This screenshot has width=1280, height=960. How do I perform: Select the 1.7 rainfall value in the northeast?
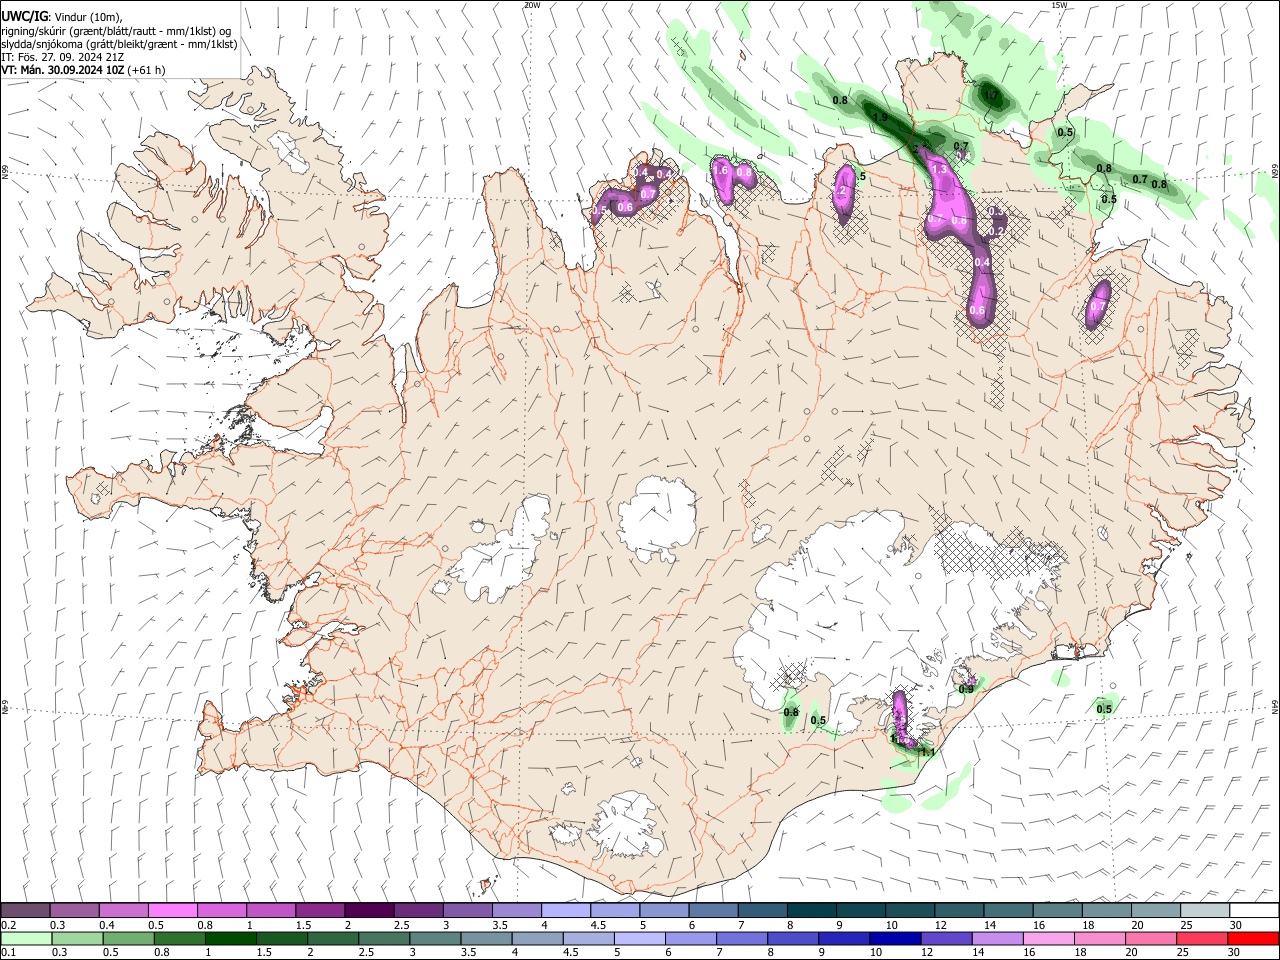point(991,96)
